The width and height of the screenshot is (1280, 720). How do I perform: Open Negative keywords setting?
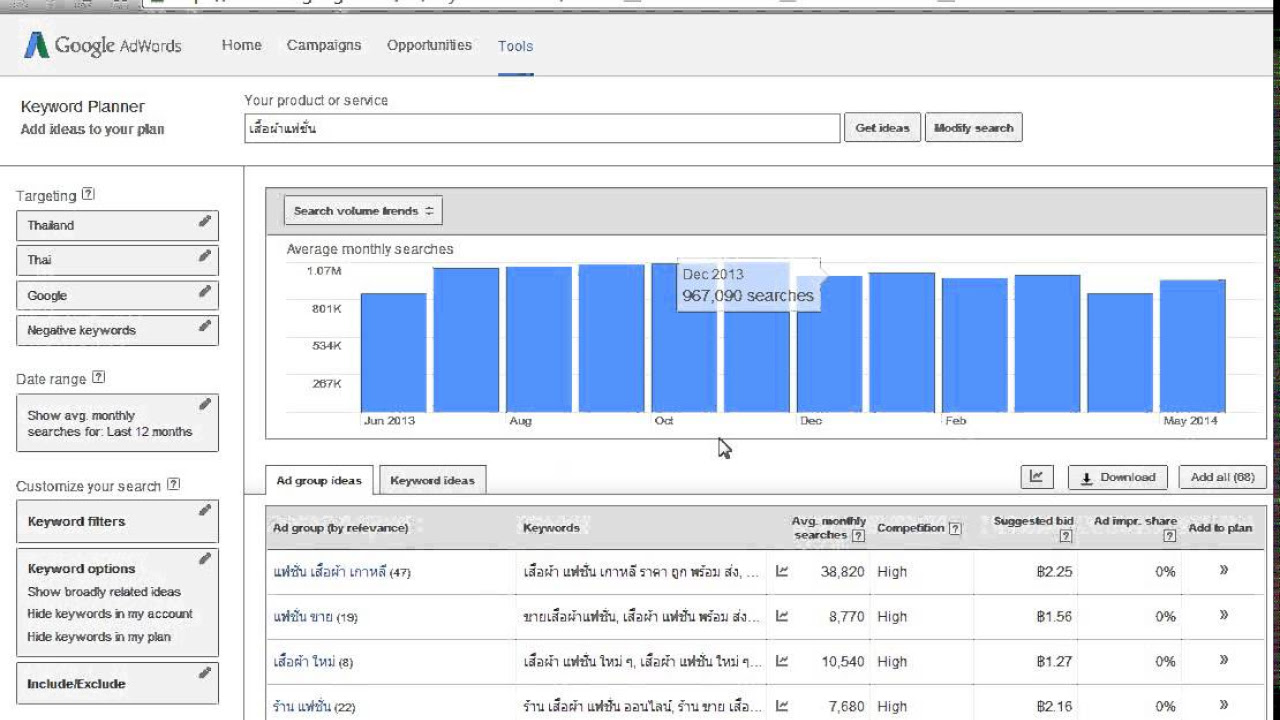(117, 330)
